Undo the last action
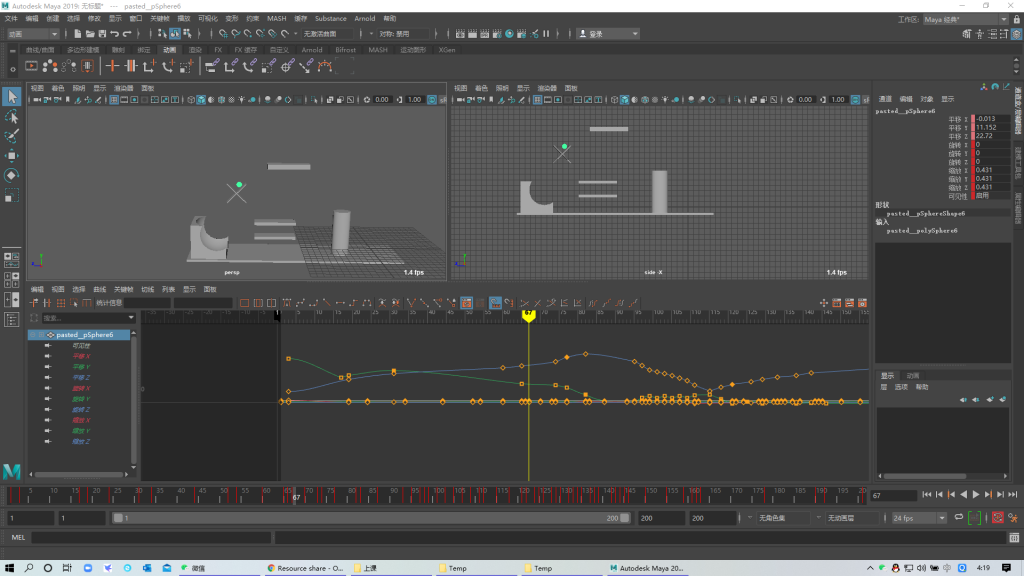1024x576 pixels. pyautogui.click(x=114, y=34)
